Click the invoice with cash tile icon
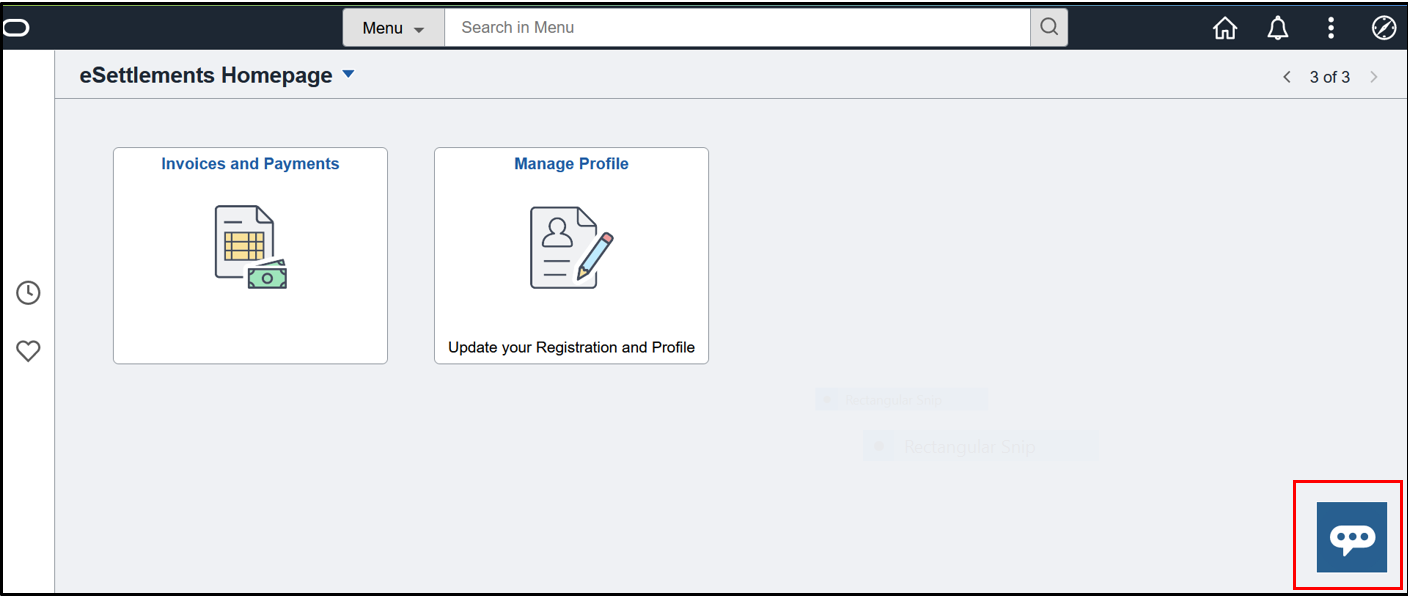Image resolution: width=1408 pixels, height=597 pixels. (251, 247)
